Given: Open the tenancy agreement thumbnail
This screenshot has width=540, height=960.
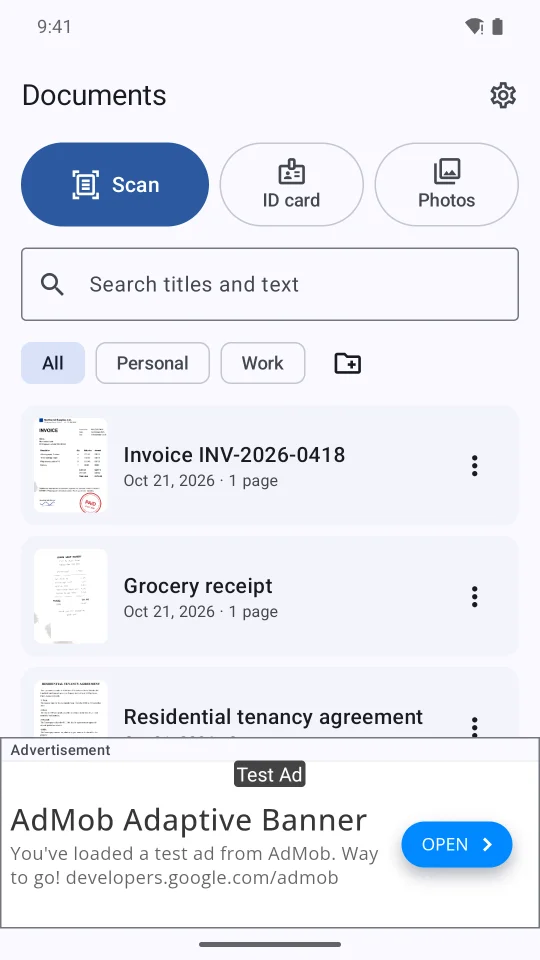Looking at the screenshot, I should tap(70, 709).
